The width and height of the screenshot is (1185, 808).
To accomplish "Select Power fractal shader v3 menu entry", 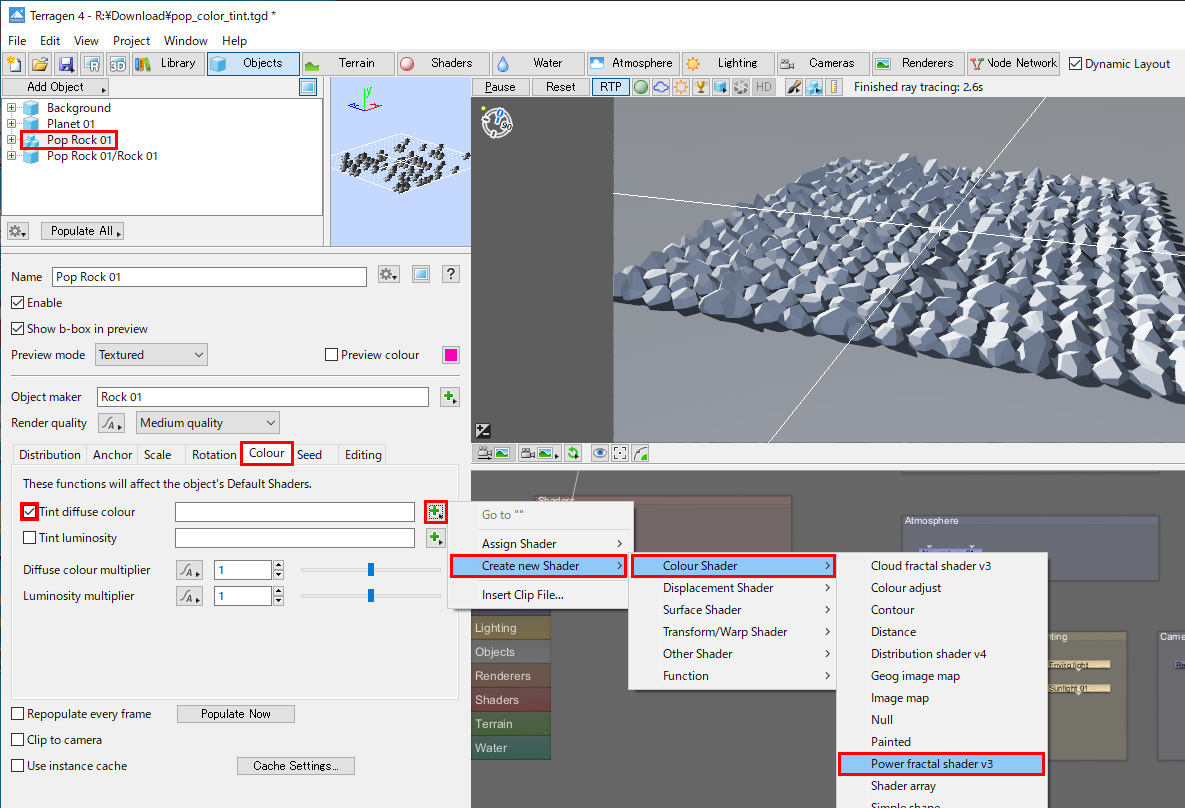I will (931, 764).
